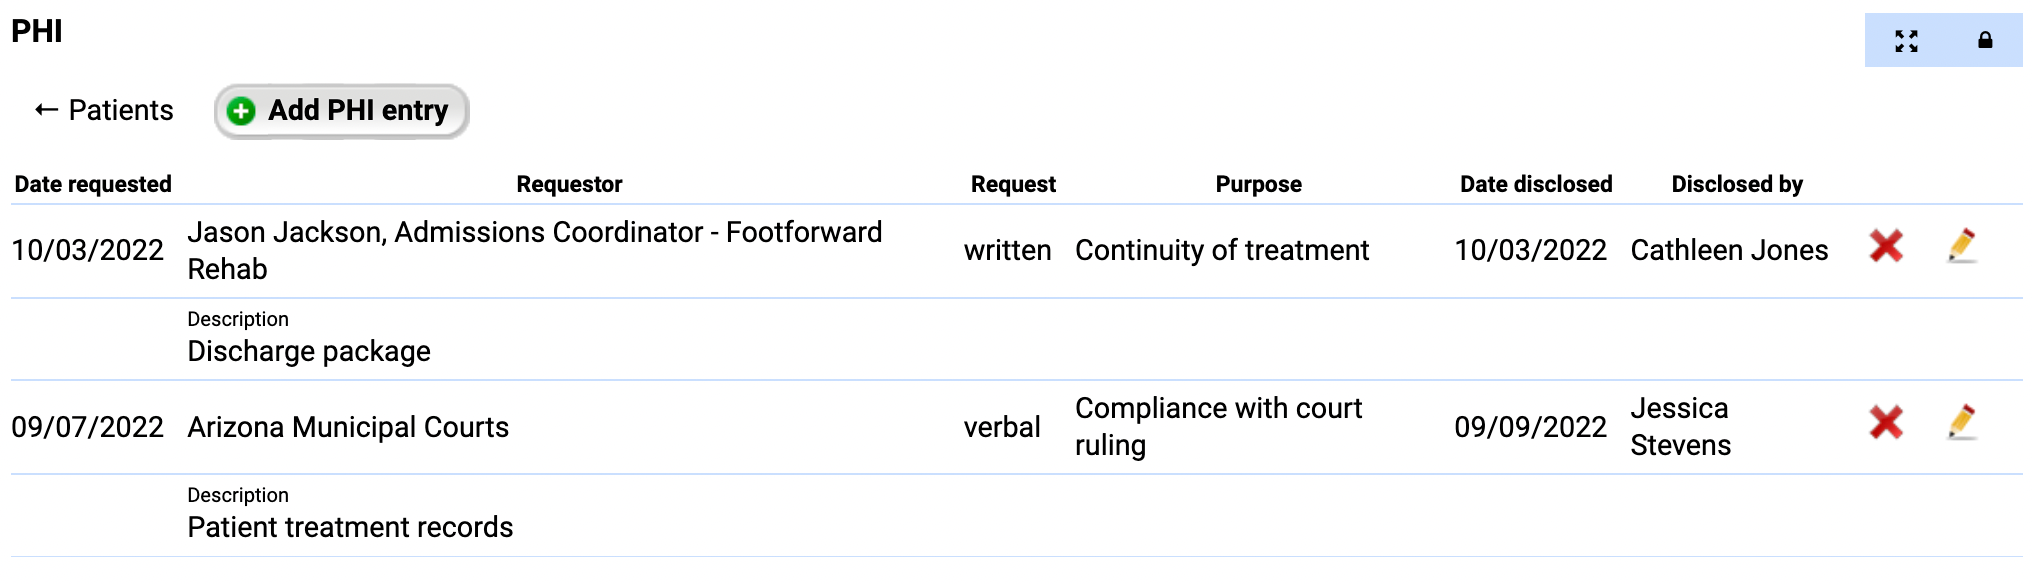Viewport: 2032px width, 584px height.
Task: Click the fullscreen expand icon
Action: (x=1906, y=41)
